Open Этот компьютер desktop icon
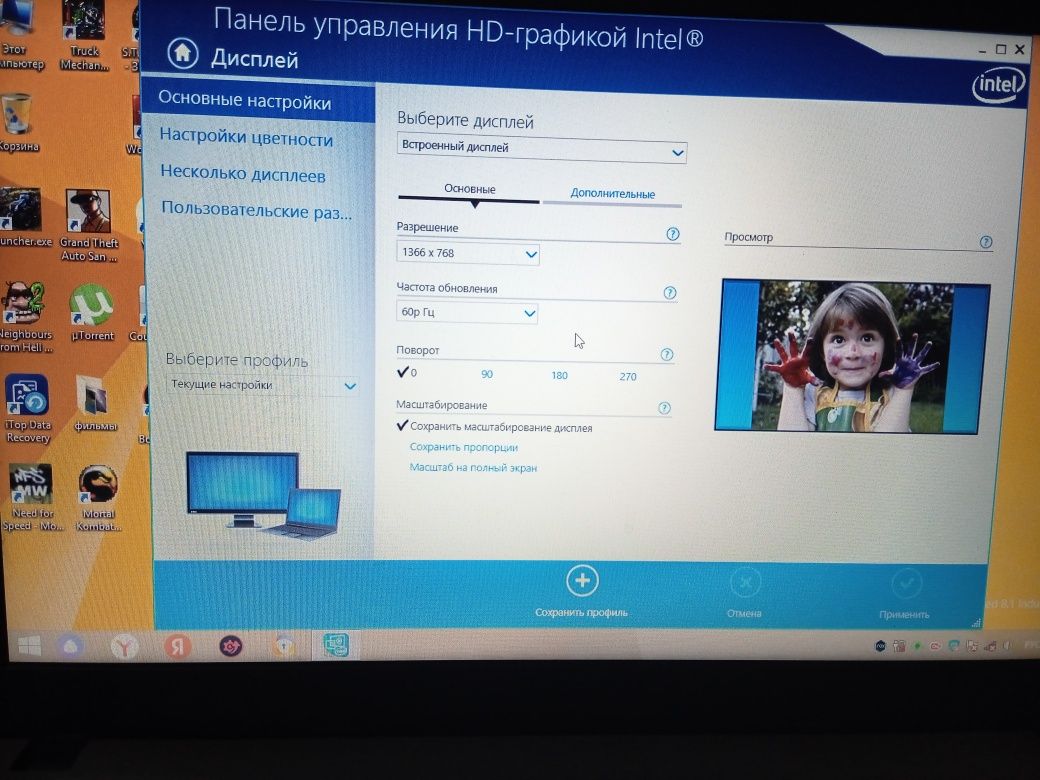 pos(19,36)
